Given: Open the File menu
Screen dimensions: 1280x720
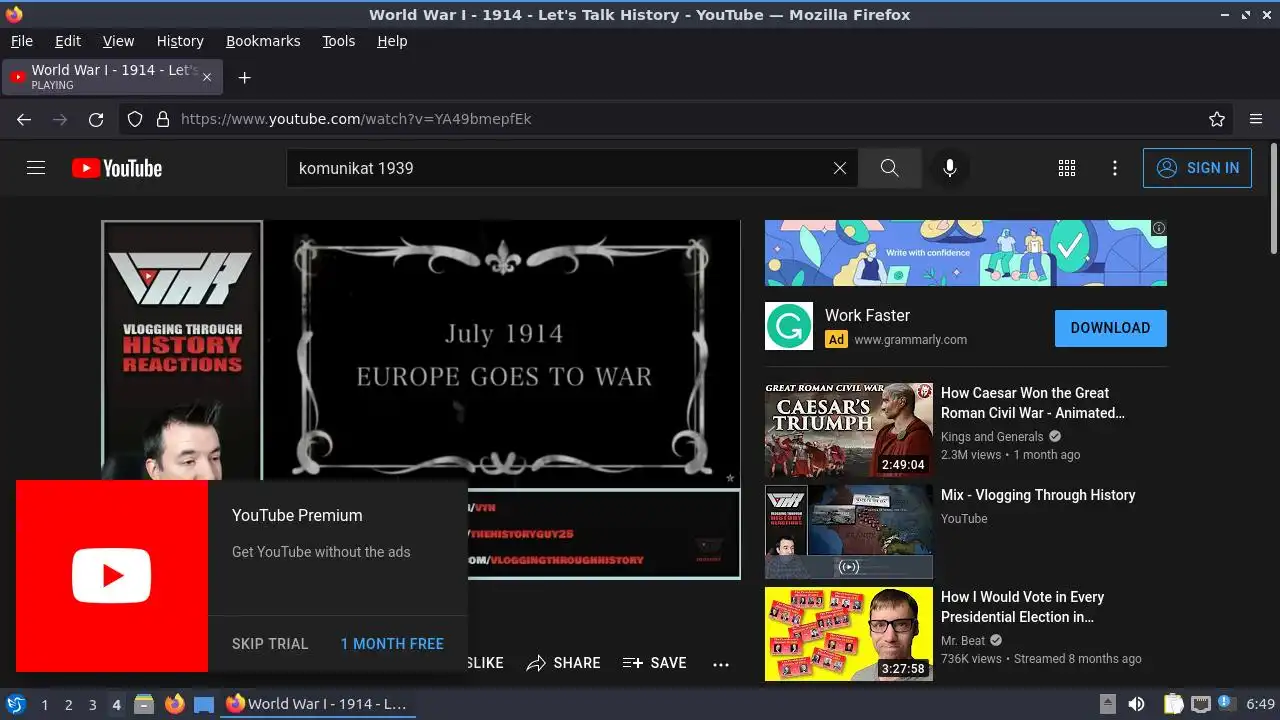Looking at the screenshot, I should coord(21,41).
